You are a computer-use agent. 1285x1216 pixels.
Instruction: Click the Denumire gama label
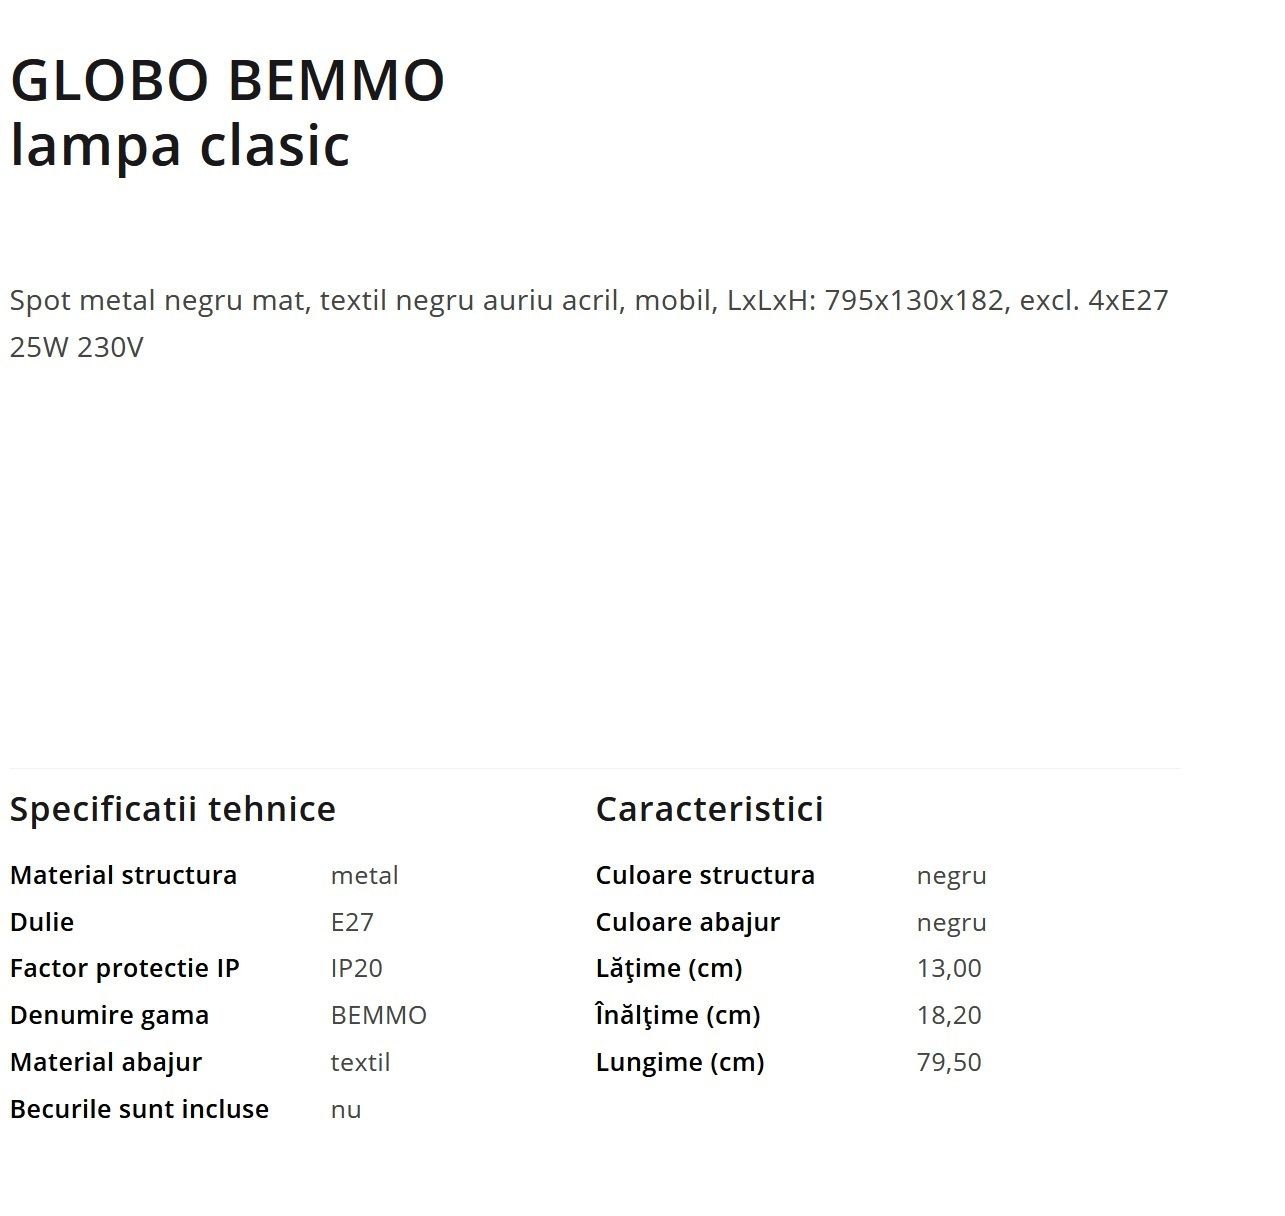point(109,1015)
